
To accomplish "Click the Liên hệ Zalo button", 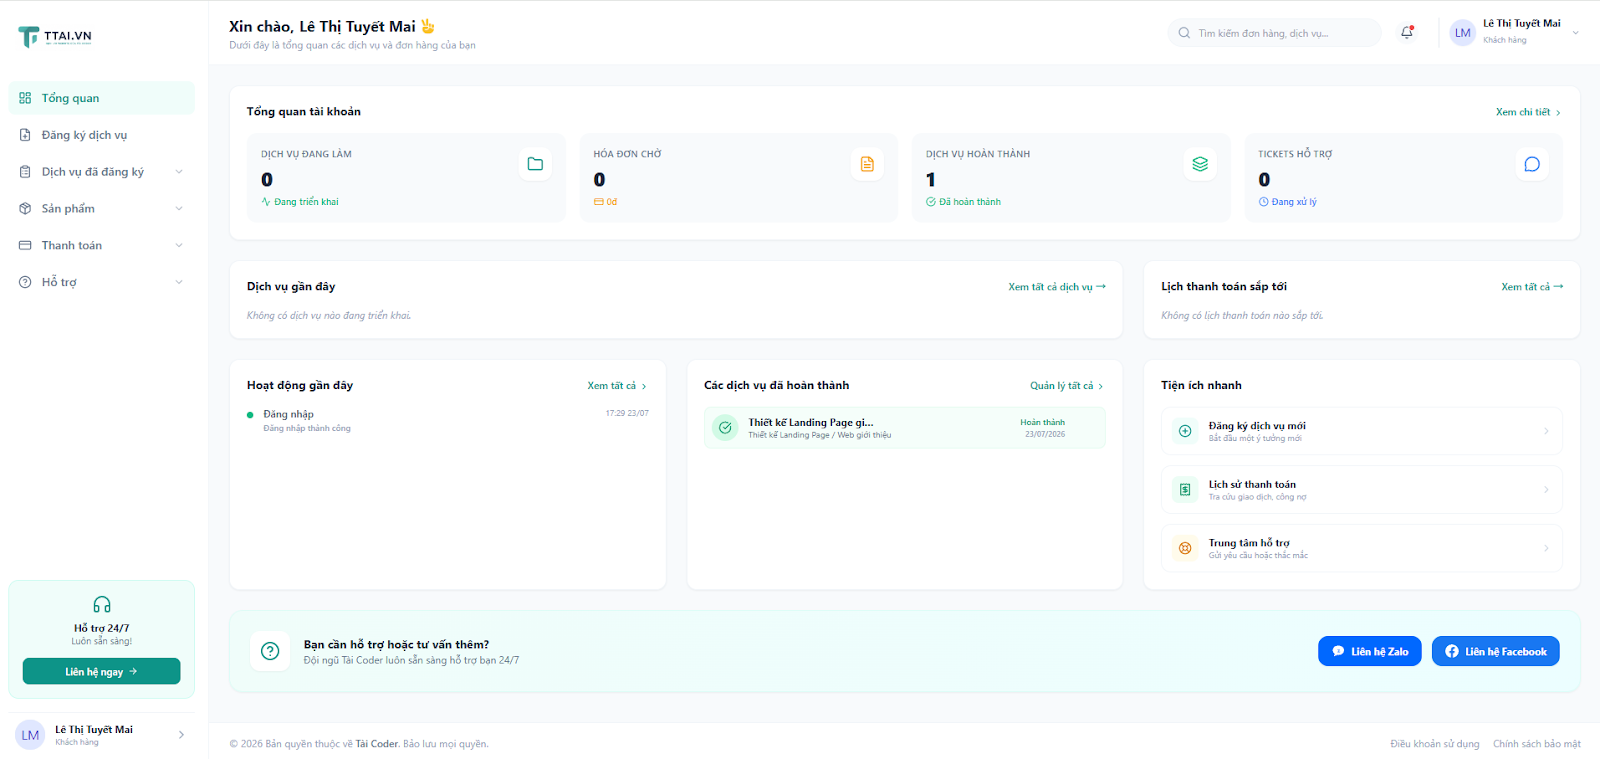I will (1369, 651).
